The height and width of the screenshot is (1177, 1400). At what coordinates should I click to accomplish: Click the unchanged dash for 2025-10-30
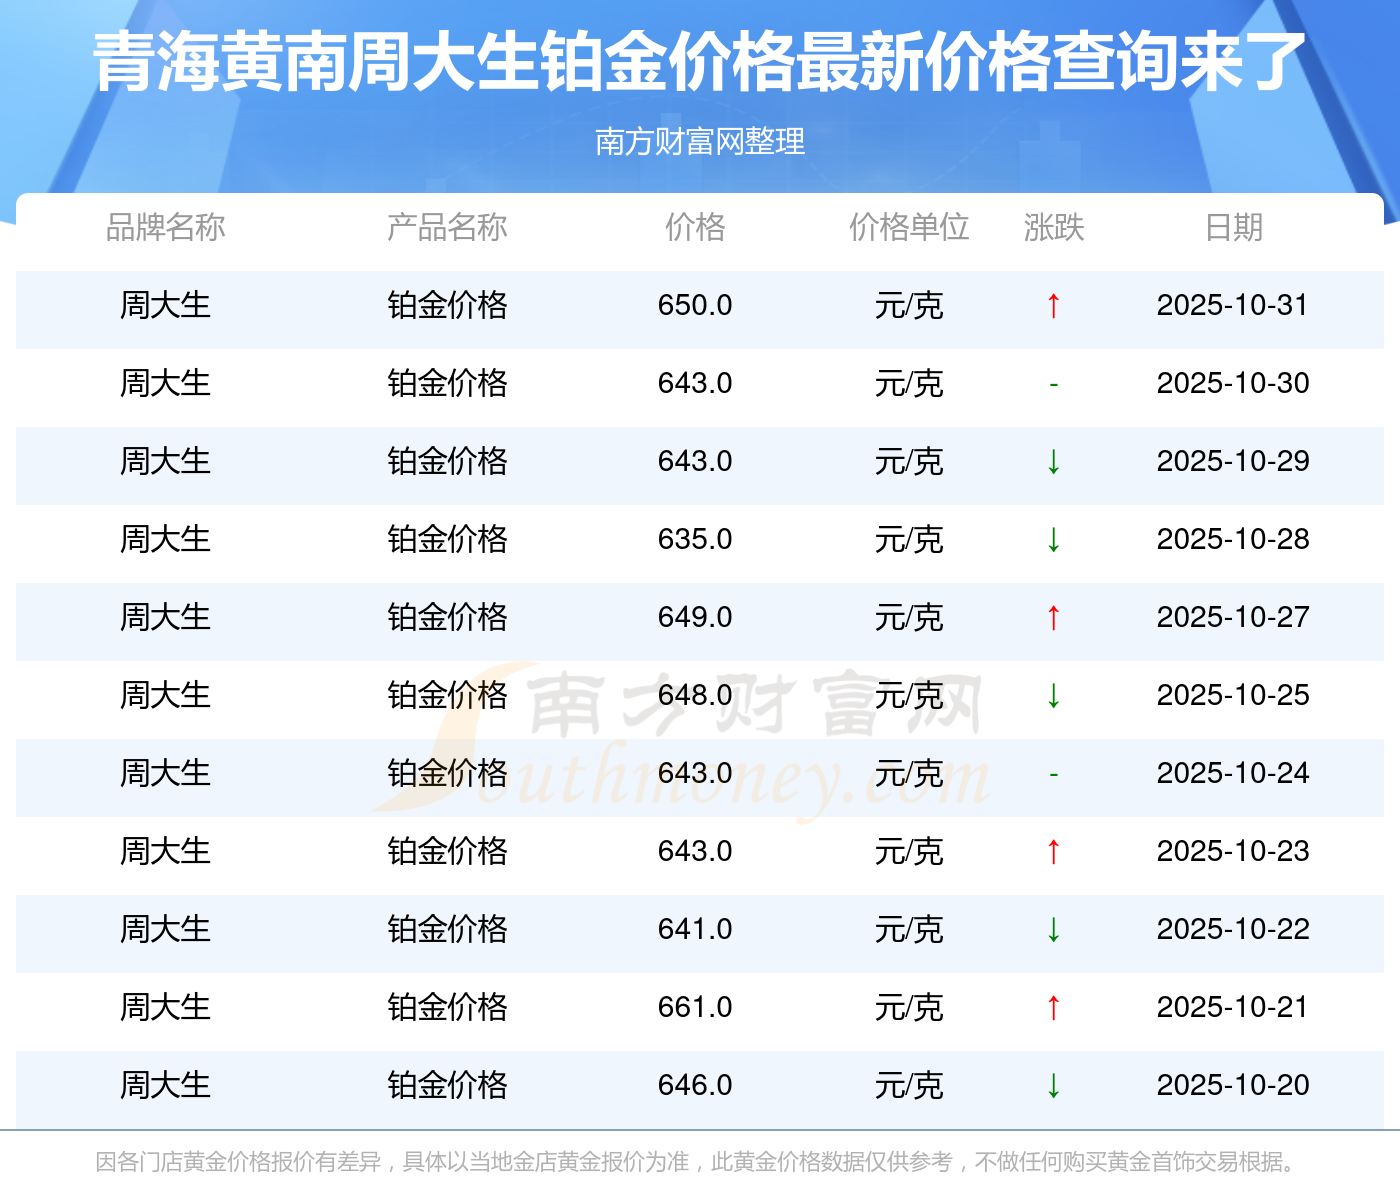(1053, 384)
